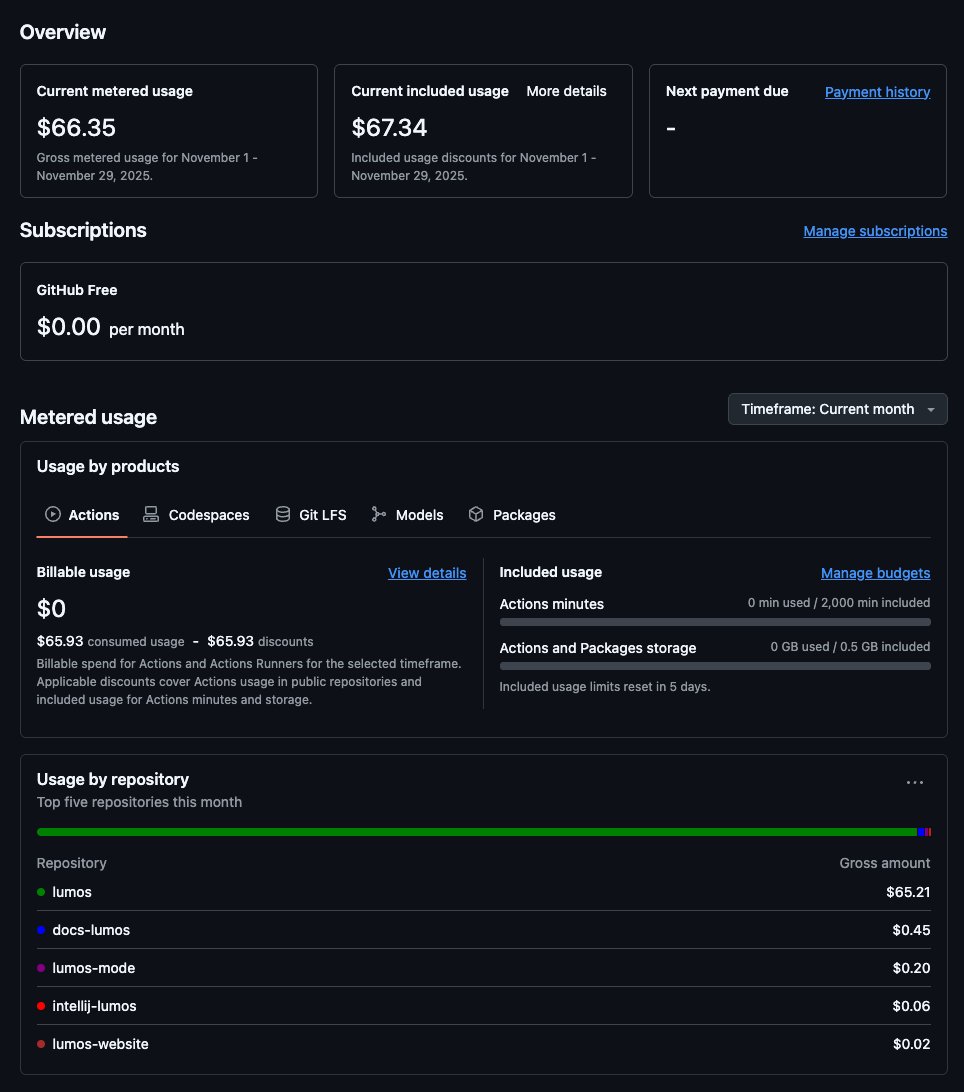Click the $0.00 per month price

click(x=110, y=327)
